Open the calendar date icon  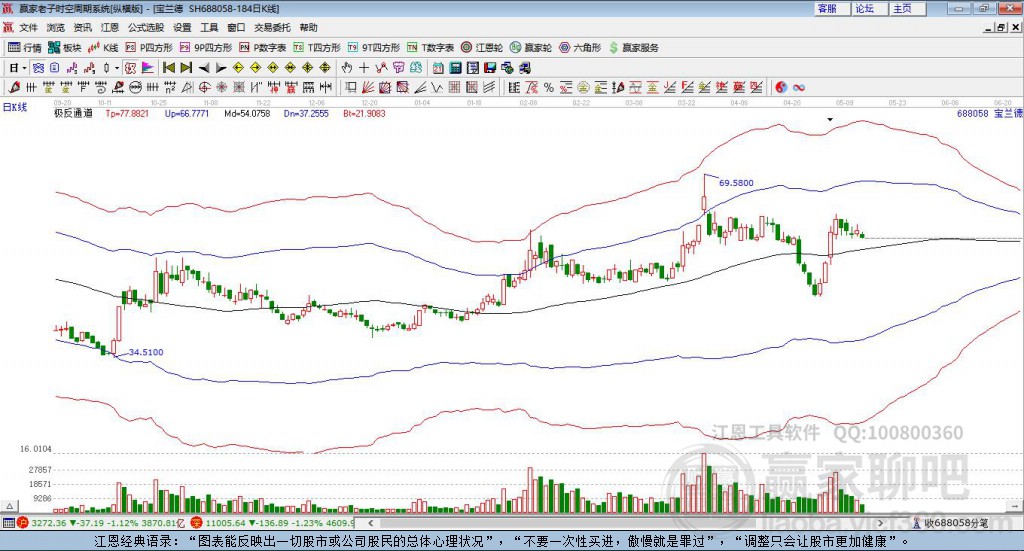click(438, 68)
